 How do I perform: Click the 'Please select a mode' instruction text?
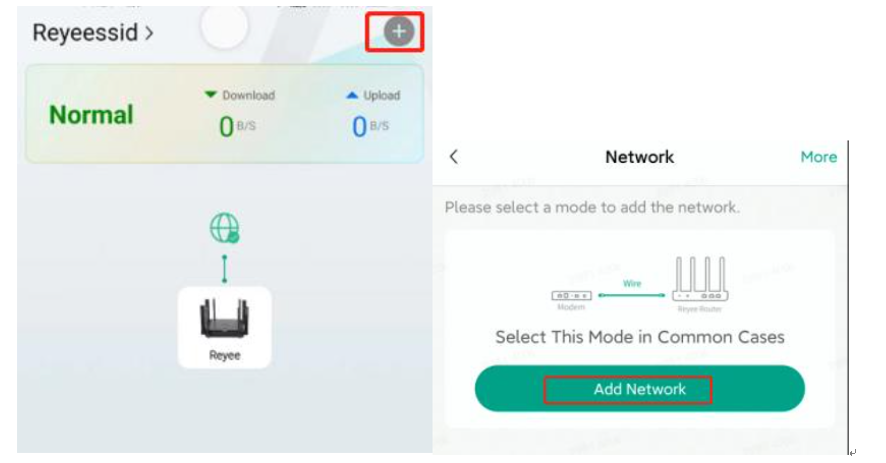[592, 208]
